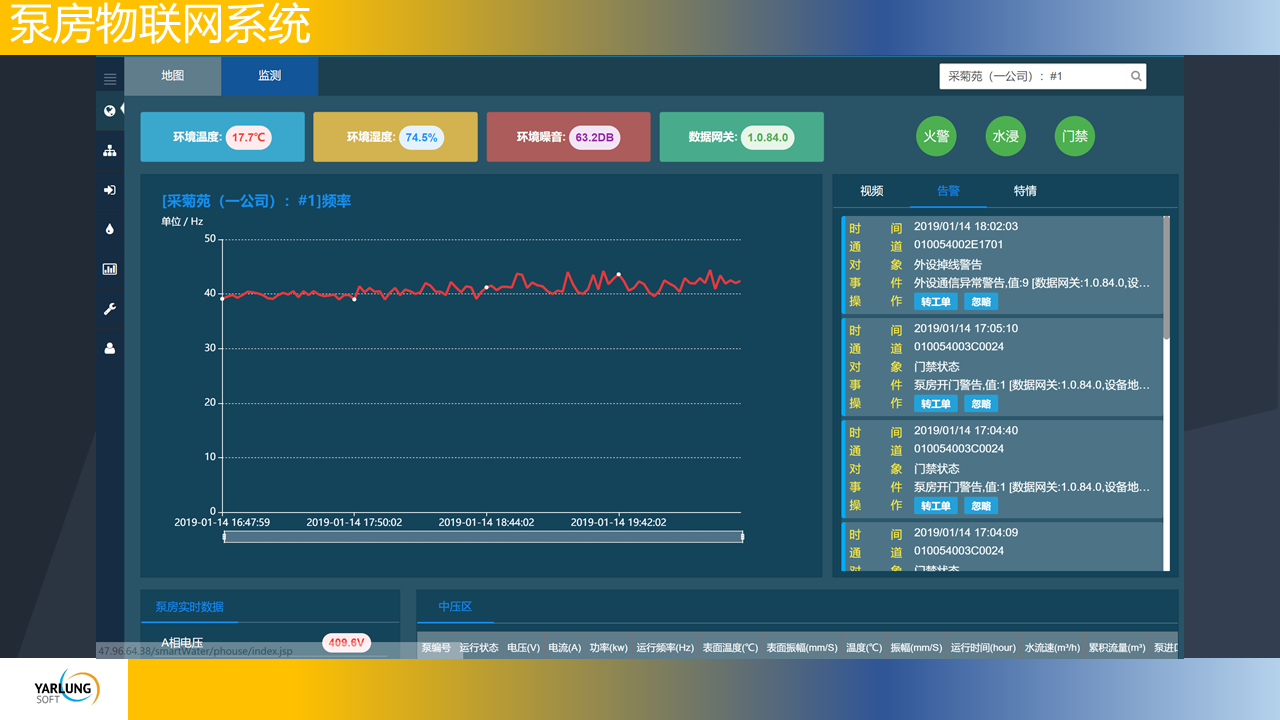The height and width of the screenshot is (720, 1280).
Task: Click the chart zoom slider left handle
Action: (x=224, y=537)
